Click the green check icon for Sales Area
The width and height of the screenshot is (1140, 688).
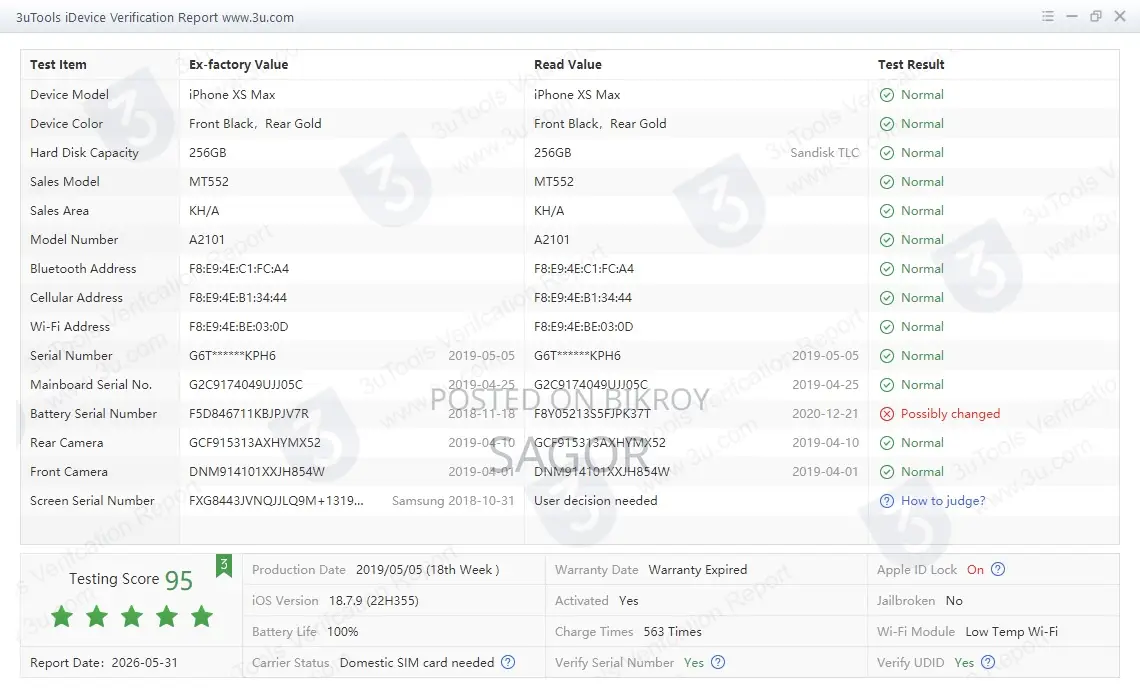[x=887, y=211]
